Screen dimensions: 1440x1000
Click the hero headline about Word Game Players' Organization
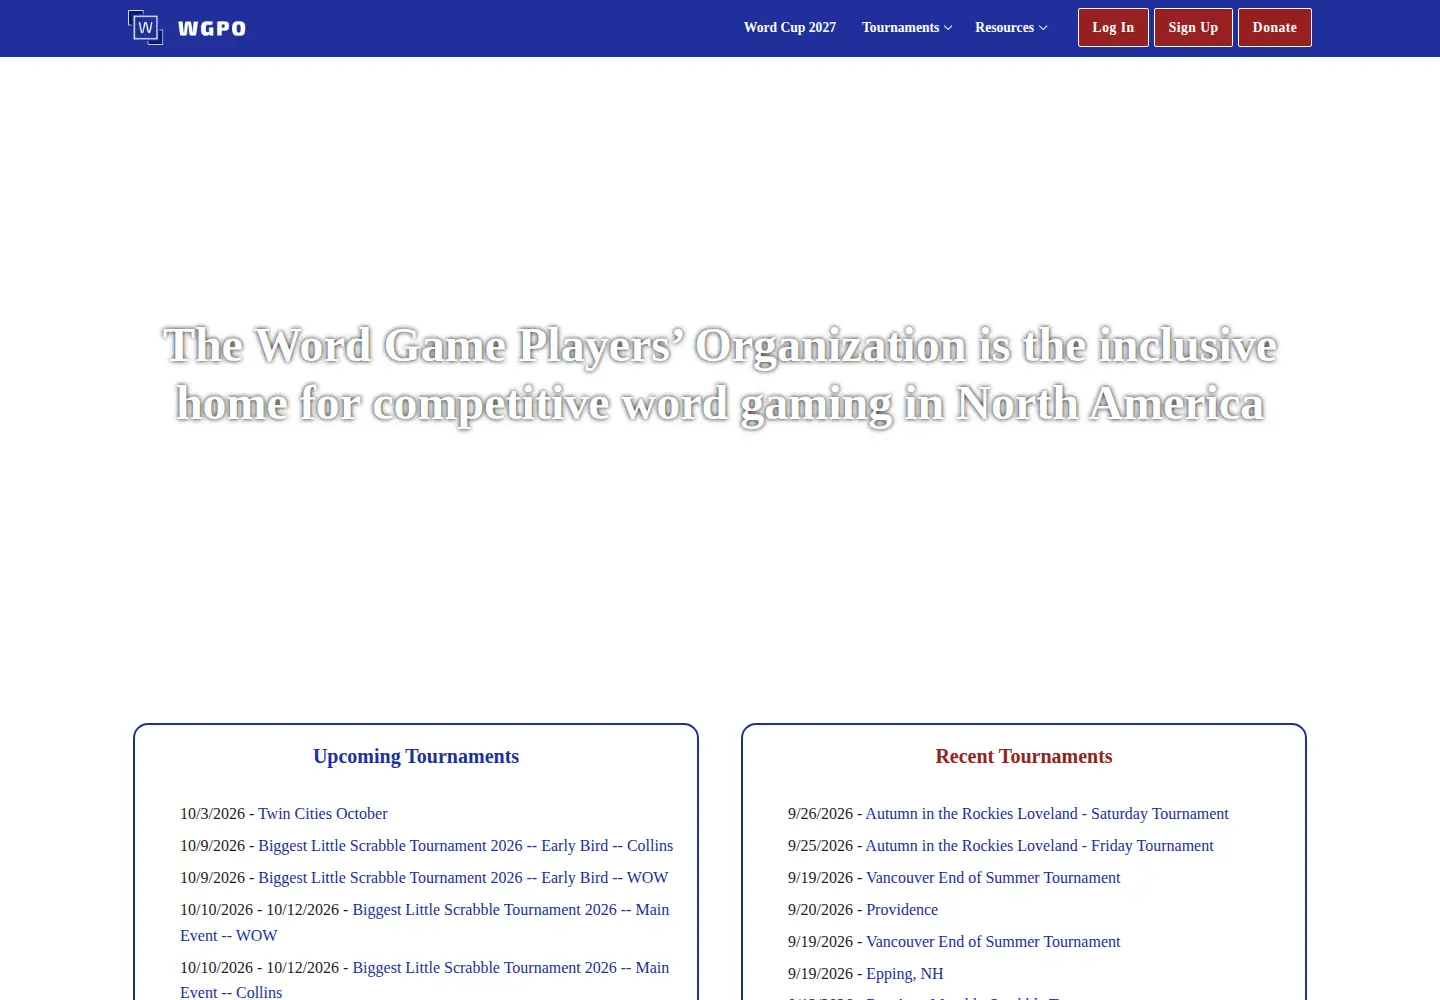pyautogui.click(x=720, y=375)
